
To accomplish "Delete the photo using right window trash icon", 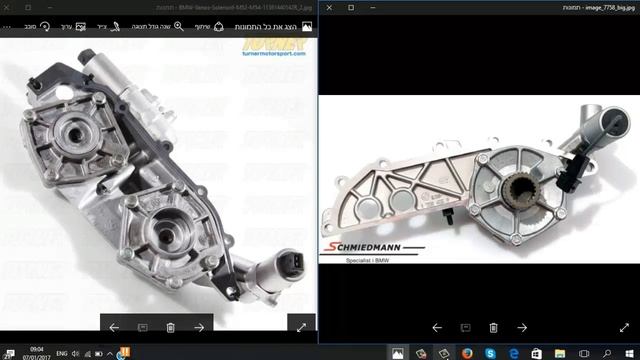I will coord(493,327).
